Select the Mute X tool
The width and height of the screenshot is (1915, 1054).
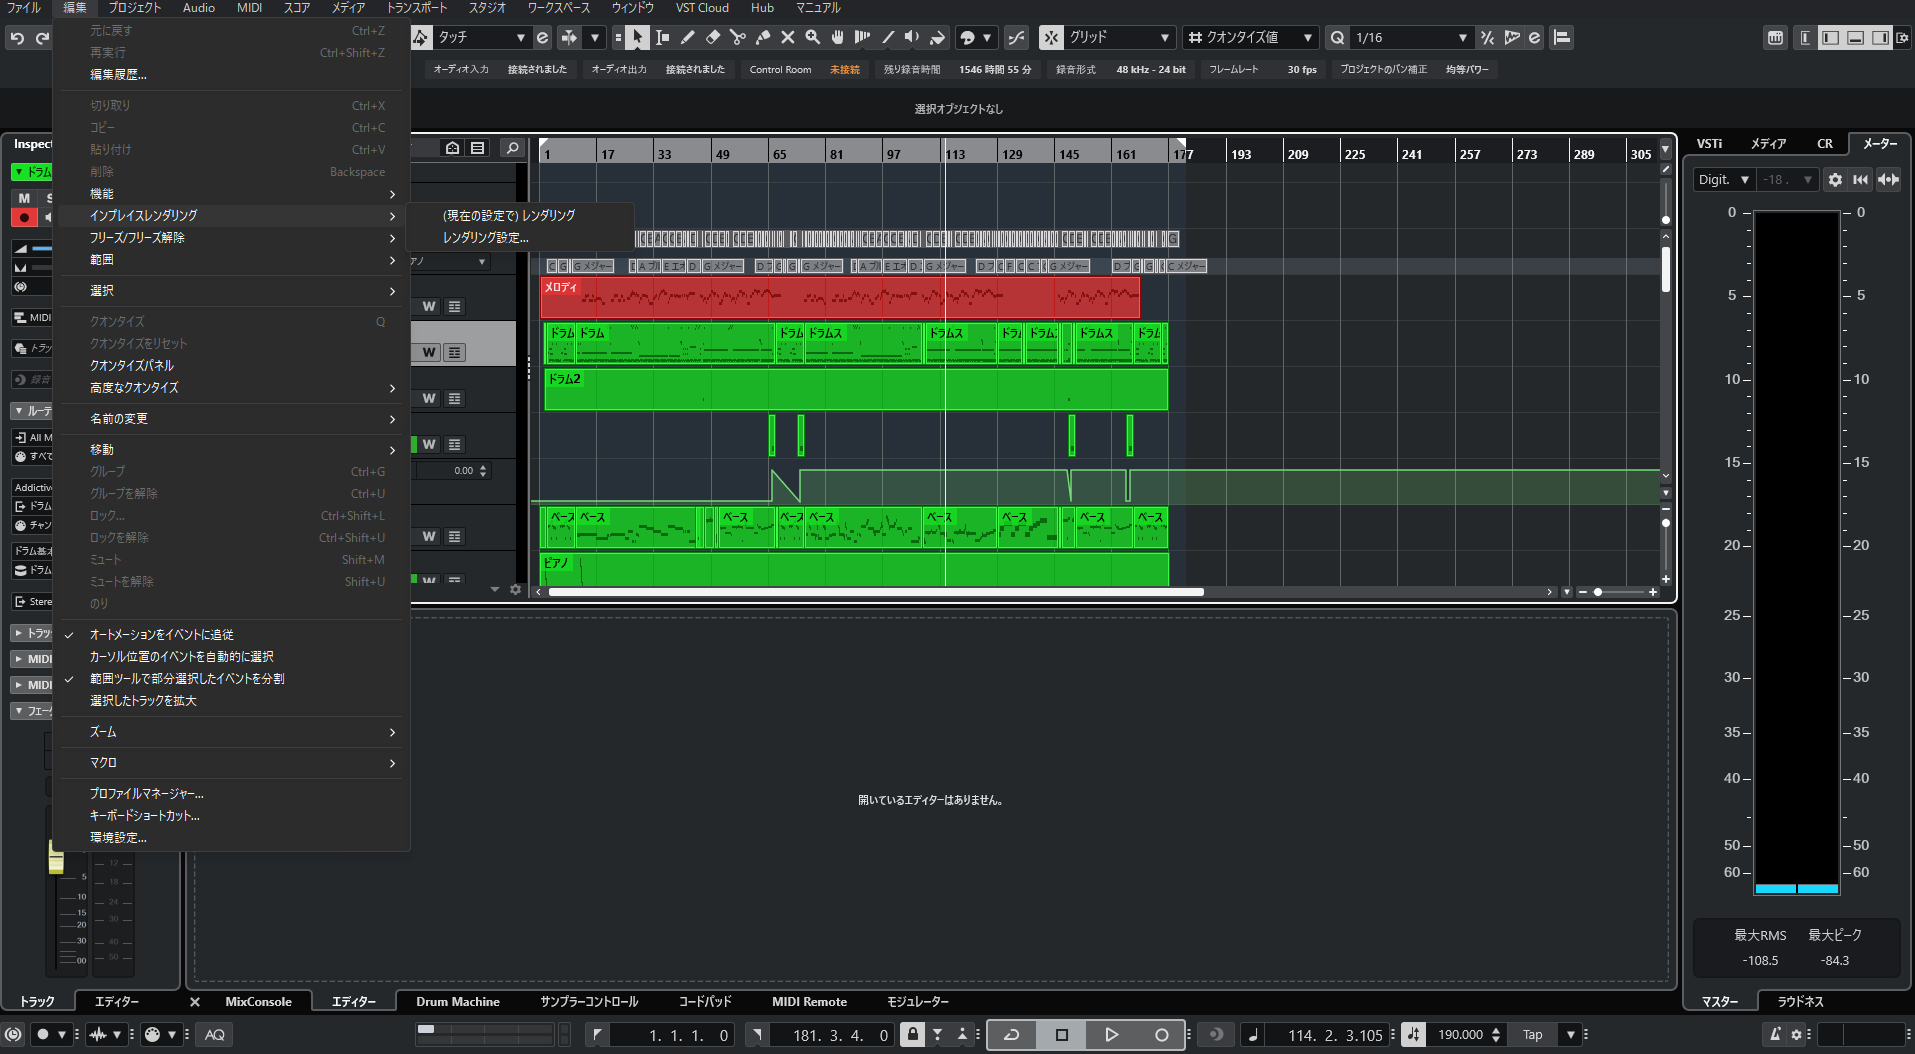[x=788, y=38]
